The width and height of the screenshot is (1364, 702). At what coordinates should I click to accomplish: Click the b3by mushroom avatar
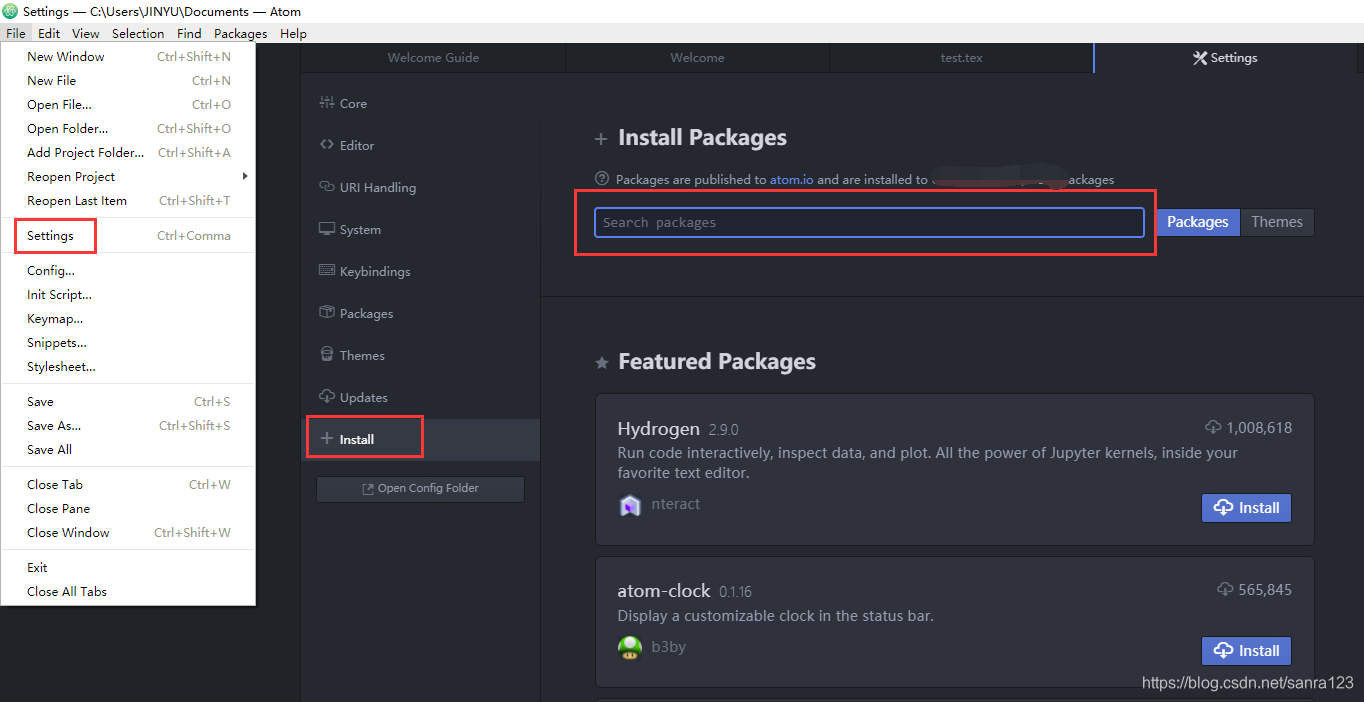coord(629,648)
